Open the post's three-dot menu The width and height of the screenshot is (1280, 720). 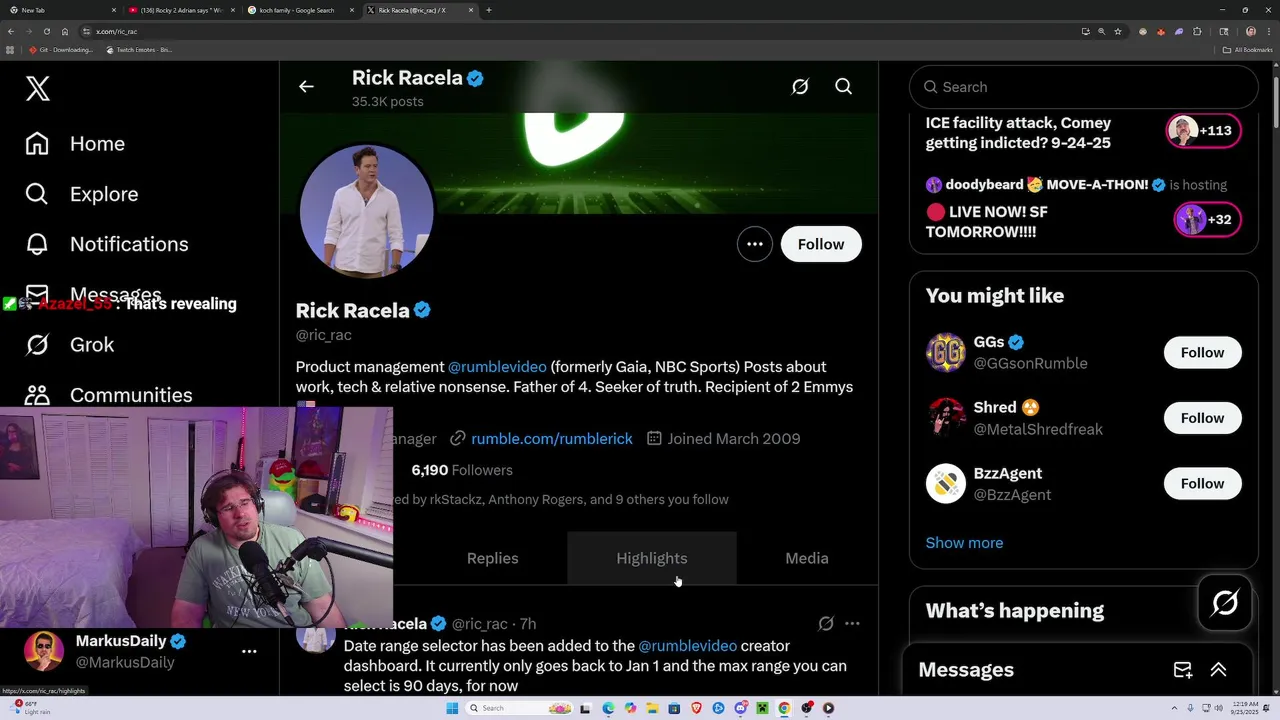click(x=852, y=623)
